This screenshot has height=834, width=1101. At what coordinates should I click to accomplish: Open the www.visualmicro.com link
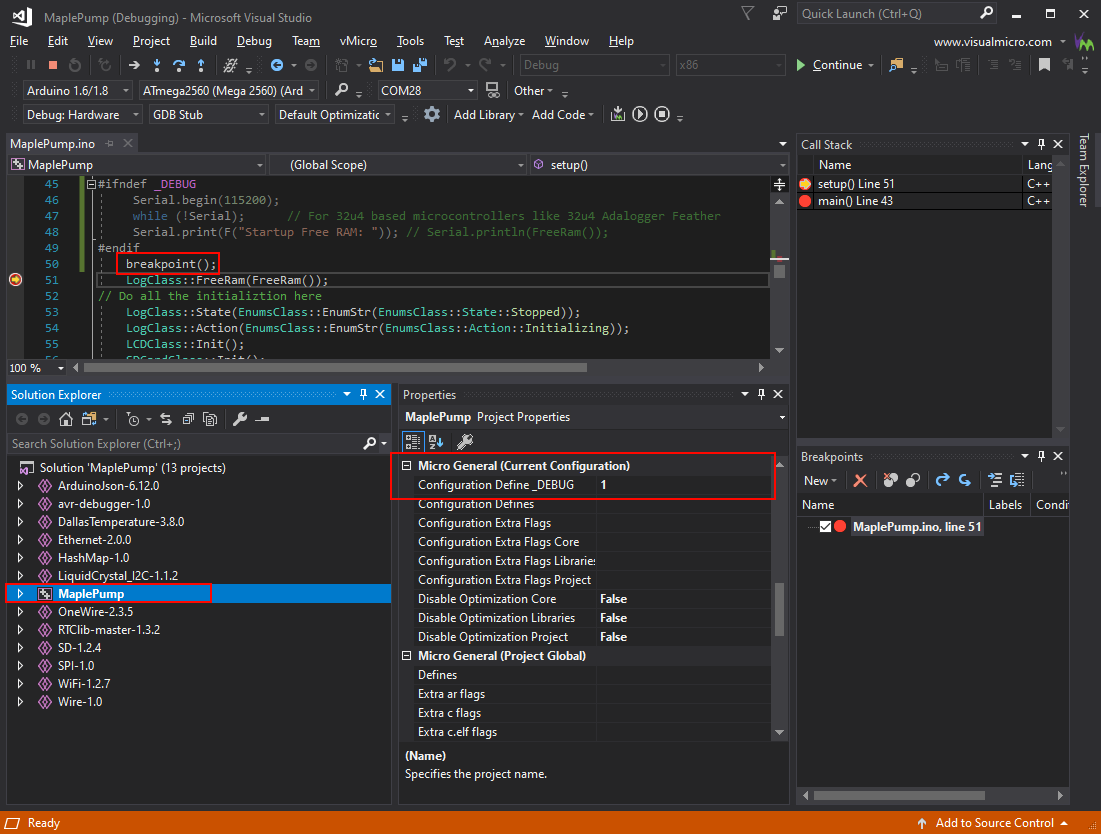[992, 41]
